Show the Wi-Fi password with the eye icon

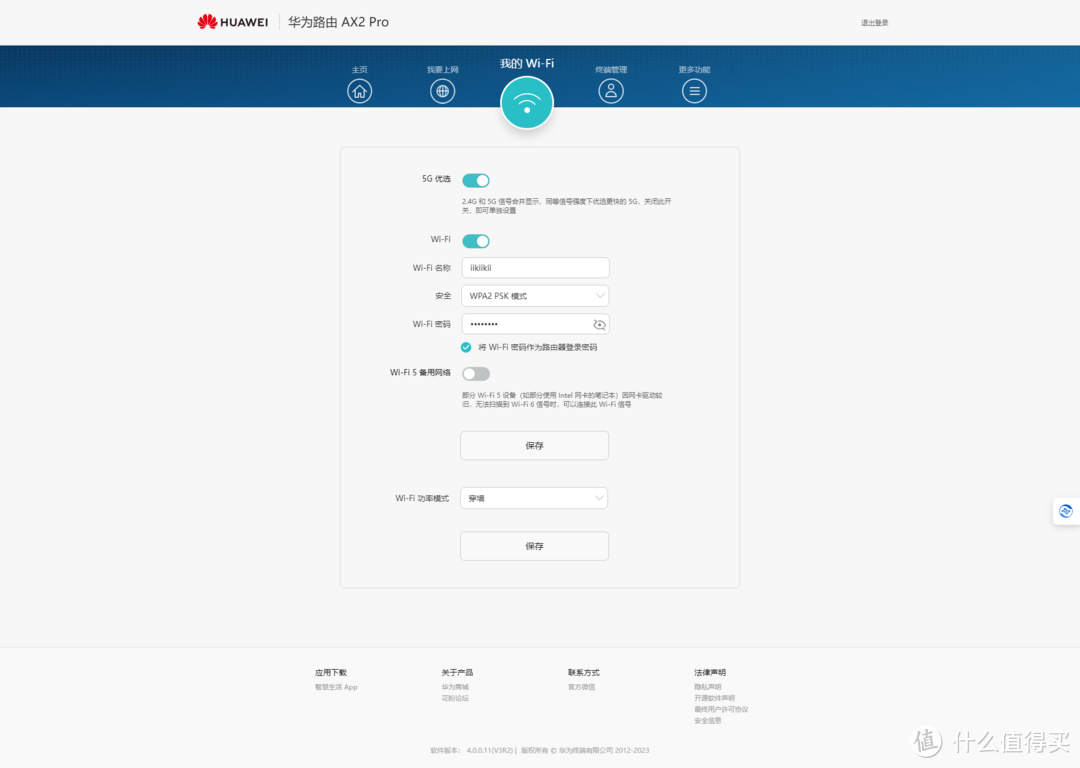(x=599, y=324)
